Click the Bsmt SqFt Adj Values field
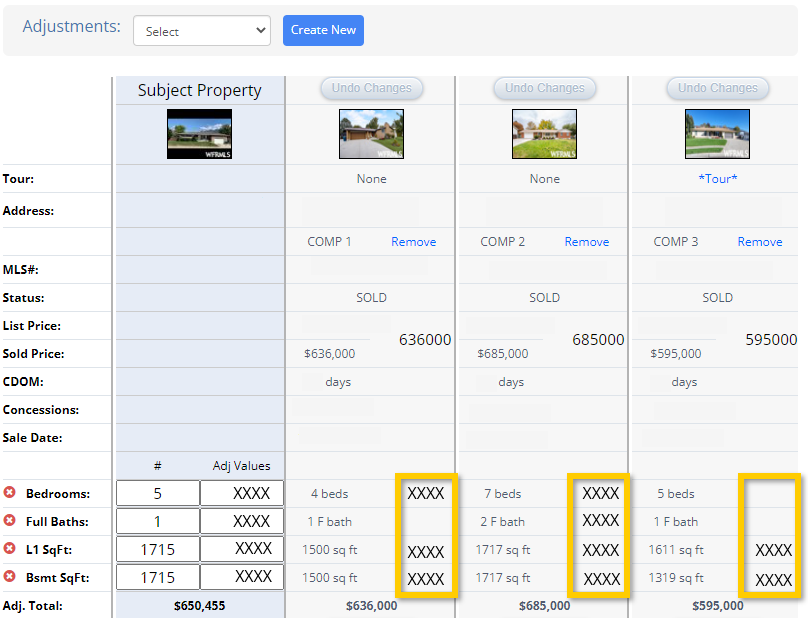Screen dimensions: 808x618 tap(242, 577)
